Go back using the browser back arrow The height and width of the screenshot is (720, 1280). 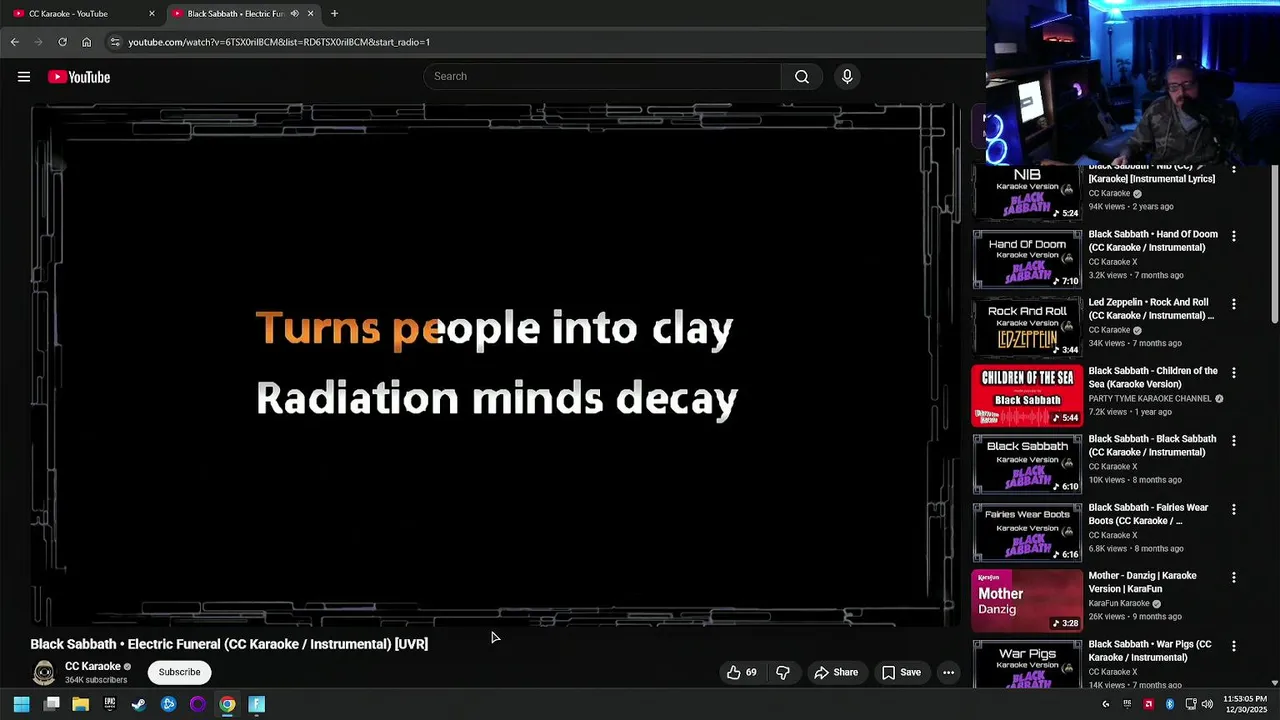coord(15,42)
